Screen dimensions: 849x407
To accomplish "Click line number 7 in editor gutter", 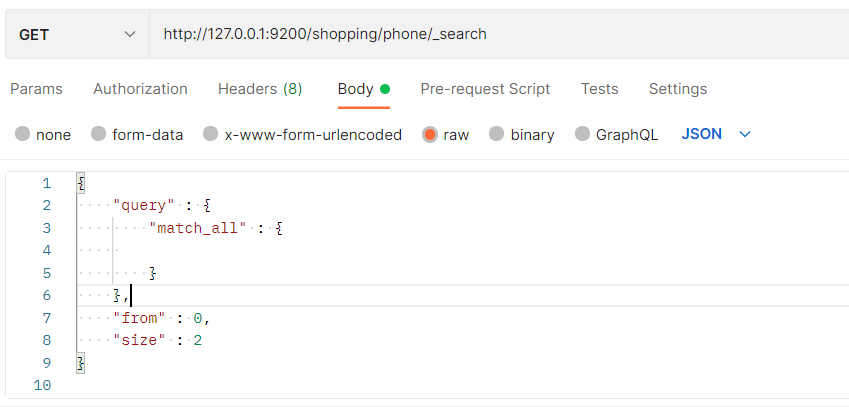I will pyautogui.click(x=46, y=318).
